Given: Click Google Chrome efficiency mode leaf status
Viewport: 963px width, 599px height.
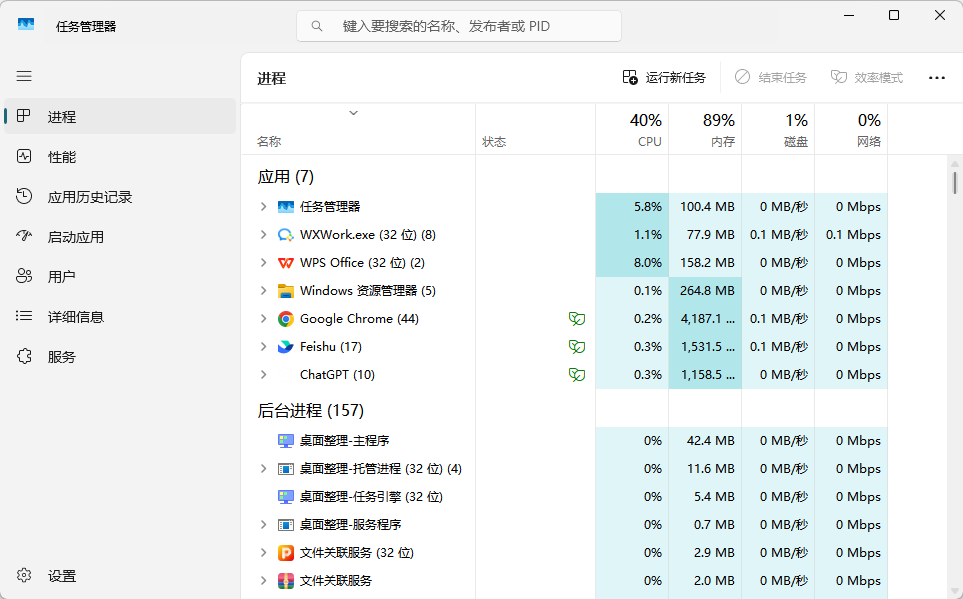Looking at the screenshot, I should pos(577,319).
